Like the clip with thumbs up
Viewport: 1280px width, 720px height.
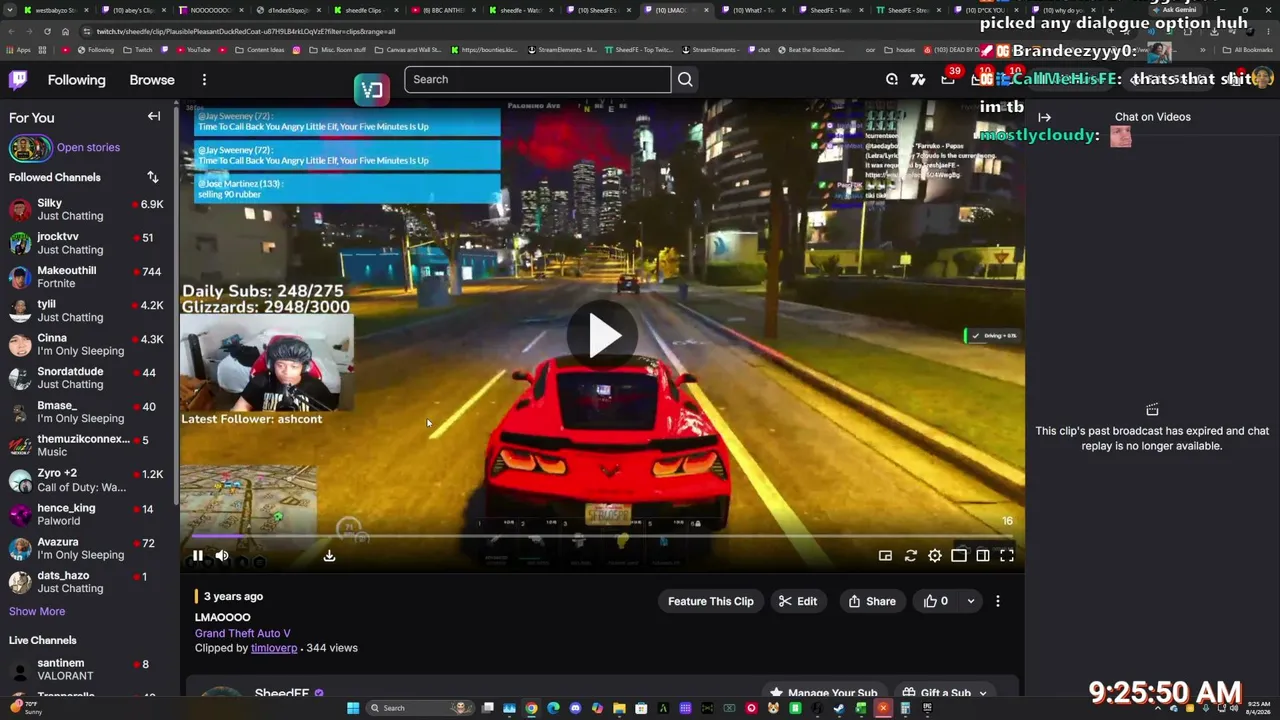[936, 601]
